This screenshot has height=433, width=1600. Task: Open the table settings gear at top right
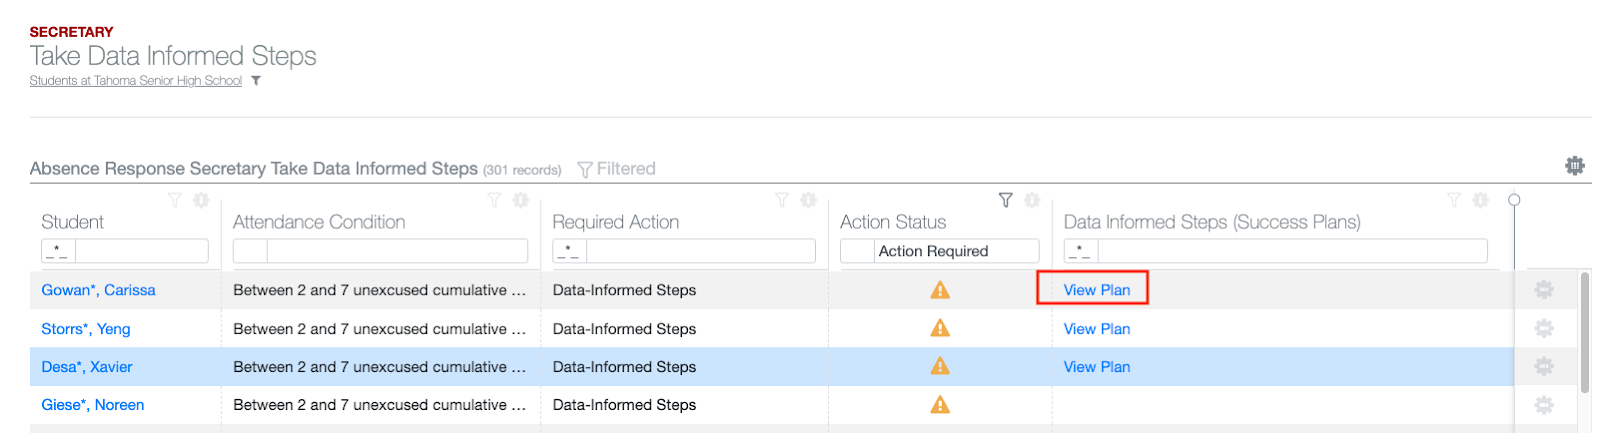tap(1574, 166)
